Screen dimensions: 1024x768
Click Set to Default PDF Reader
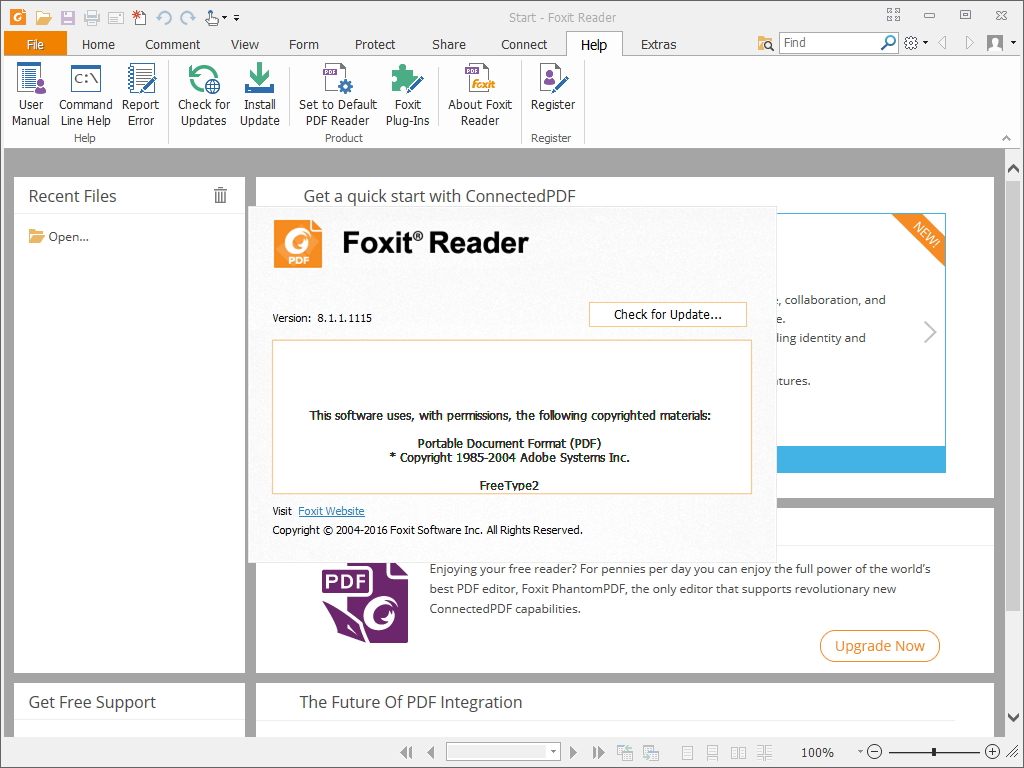click(x=336, y=94)
